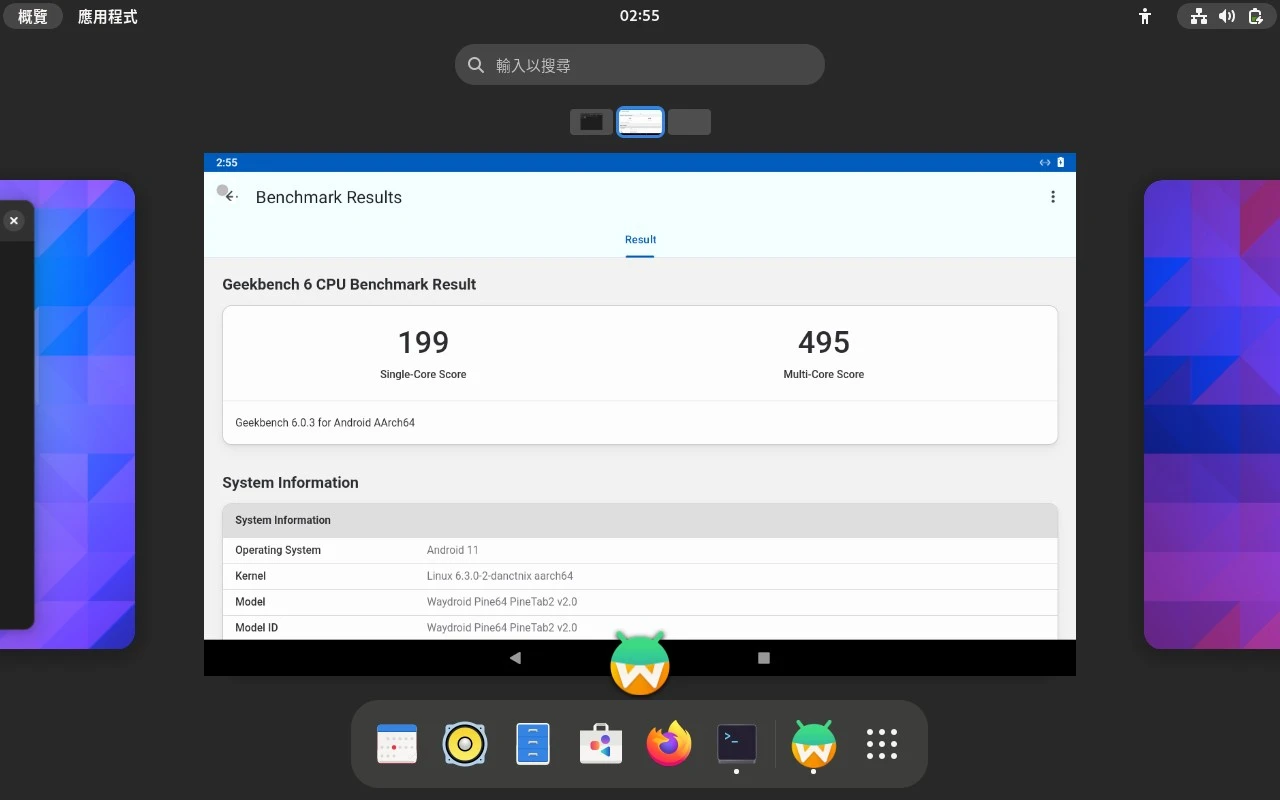Tap the Android recents square button
1280x800 pixels.
point(764,658)
